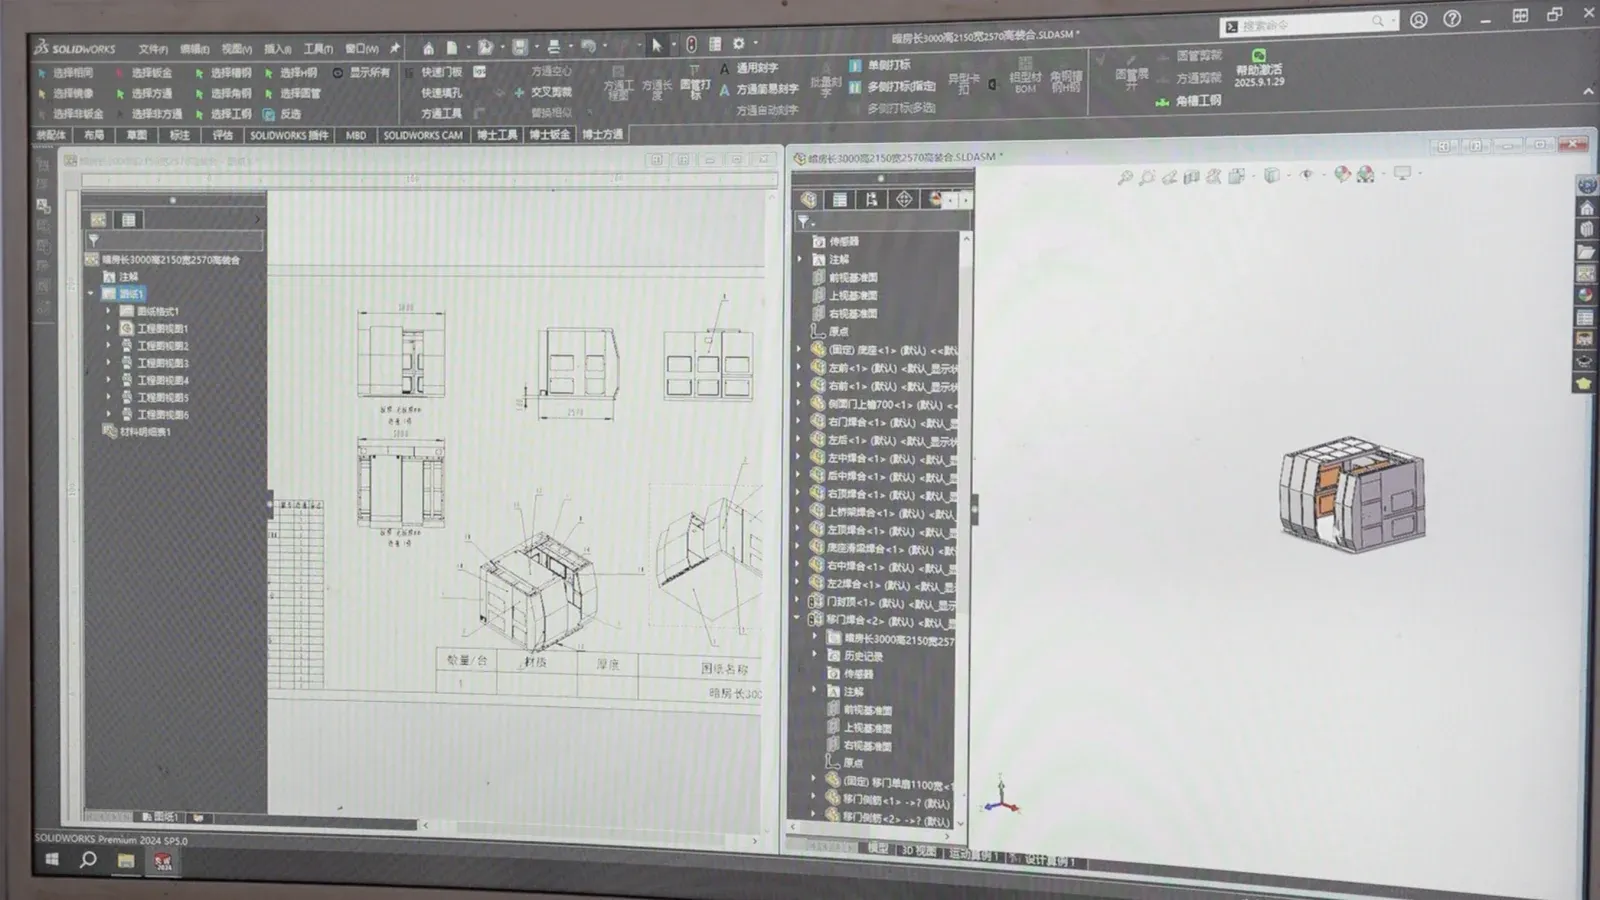Switch to the 博士方通 tab
This screenshot has width=1600, height=900.
pos(603,134)
